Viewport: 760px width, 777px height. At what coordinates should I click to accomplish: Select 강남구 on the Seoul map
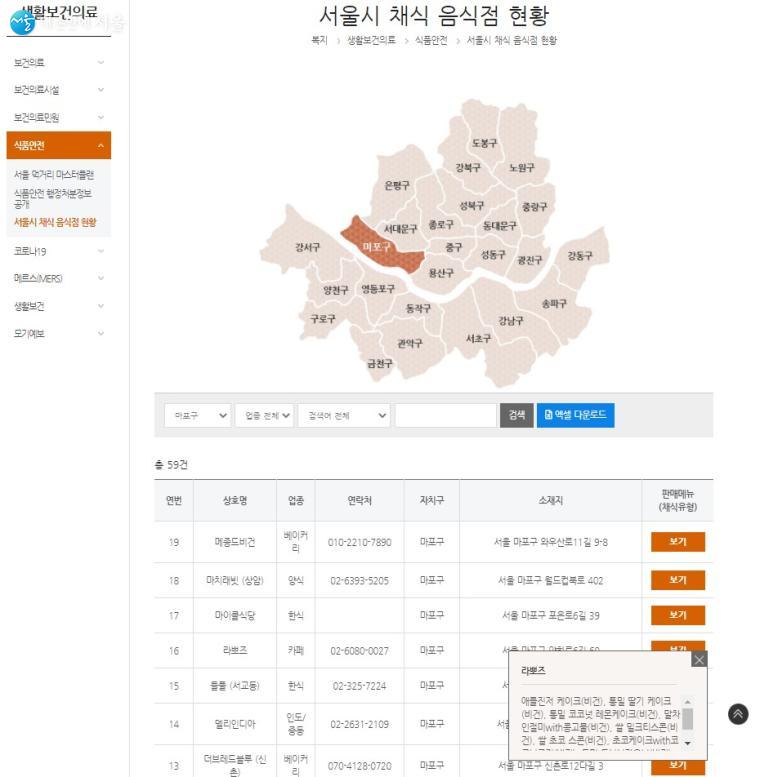coord(510,321)
